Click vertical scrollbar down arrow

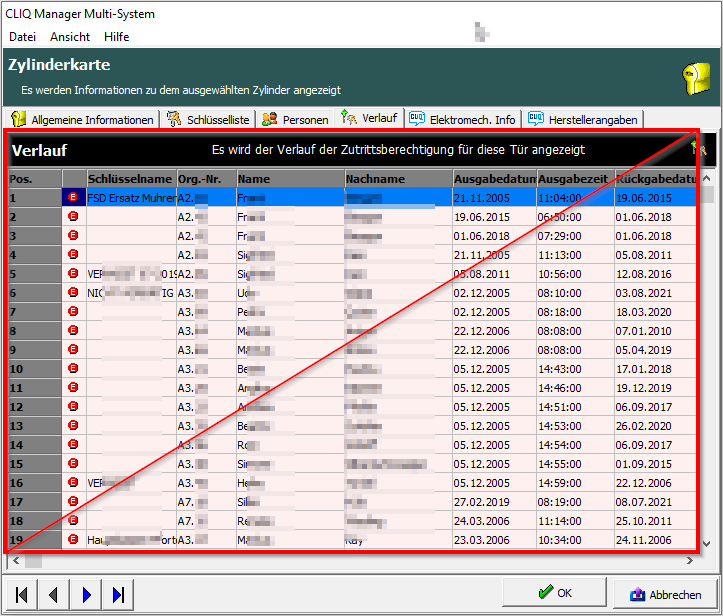point(706,544)
